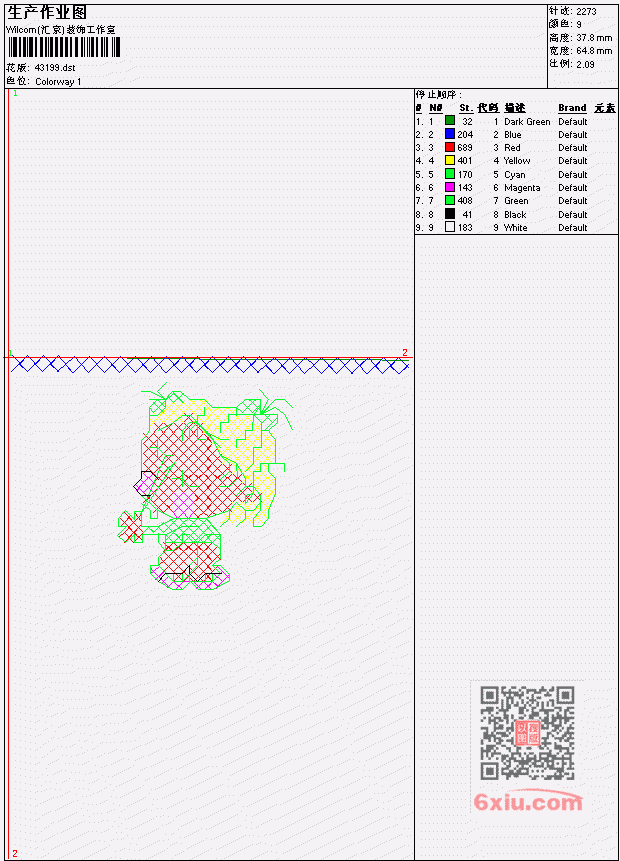Click stitch count 689
The width and height of the screenshot is (620, 861).
[465, 148]
